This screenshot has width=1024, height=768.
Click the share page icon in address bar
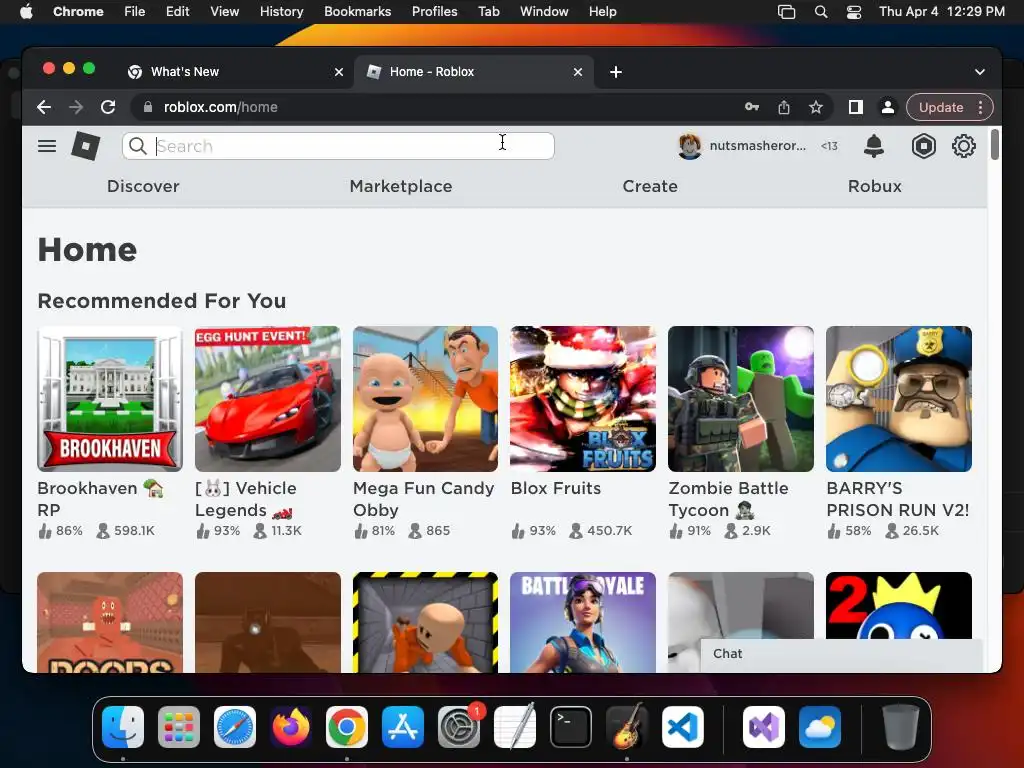784,107
